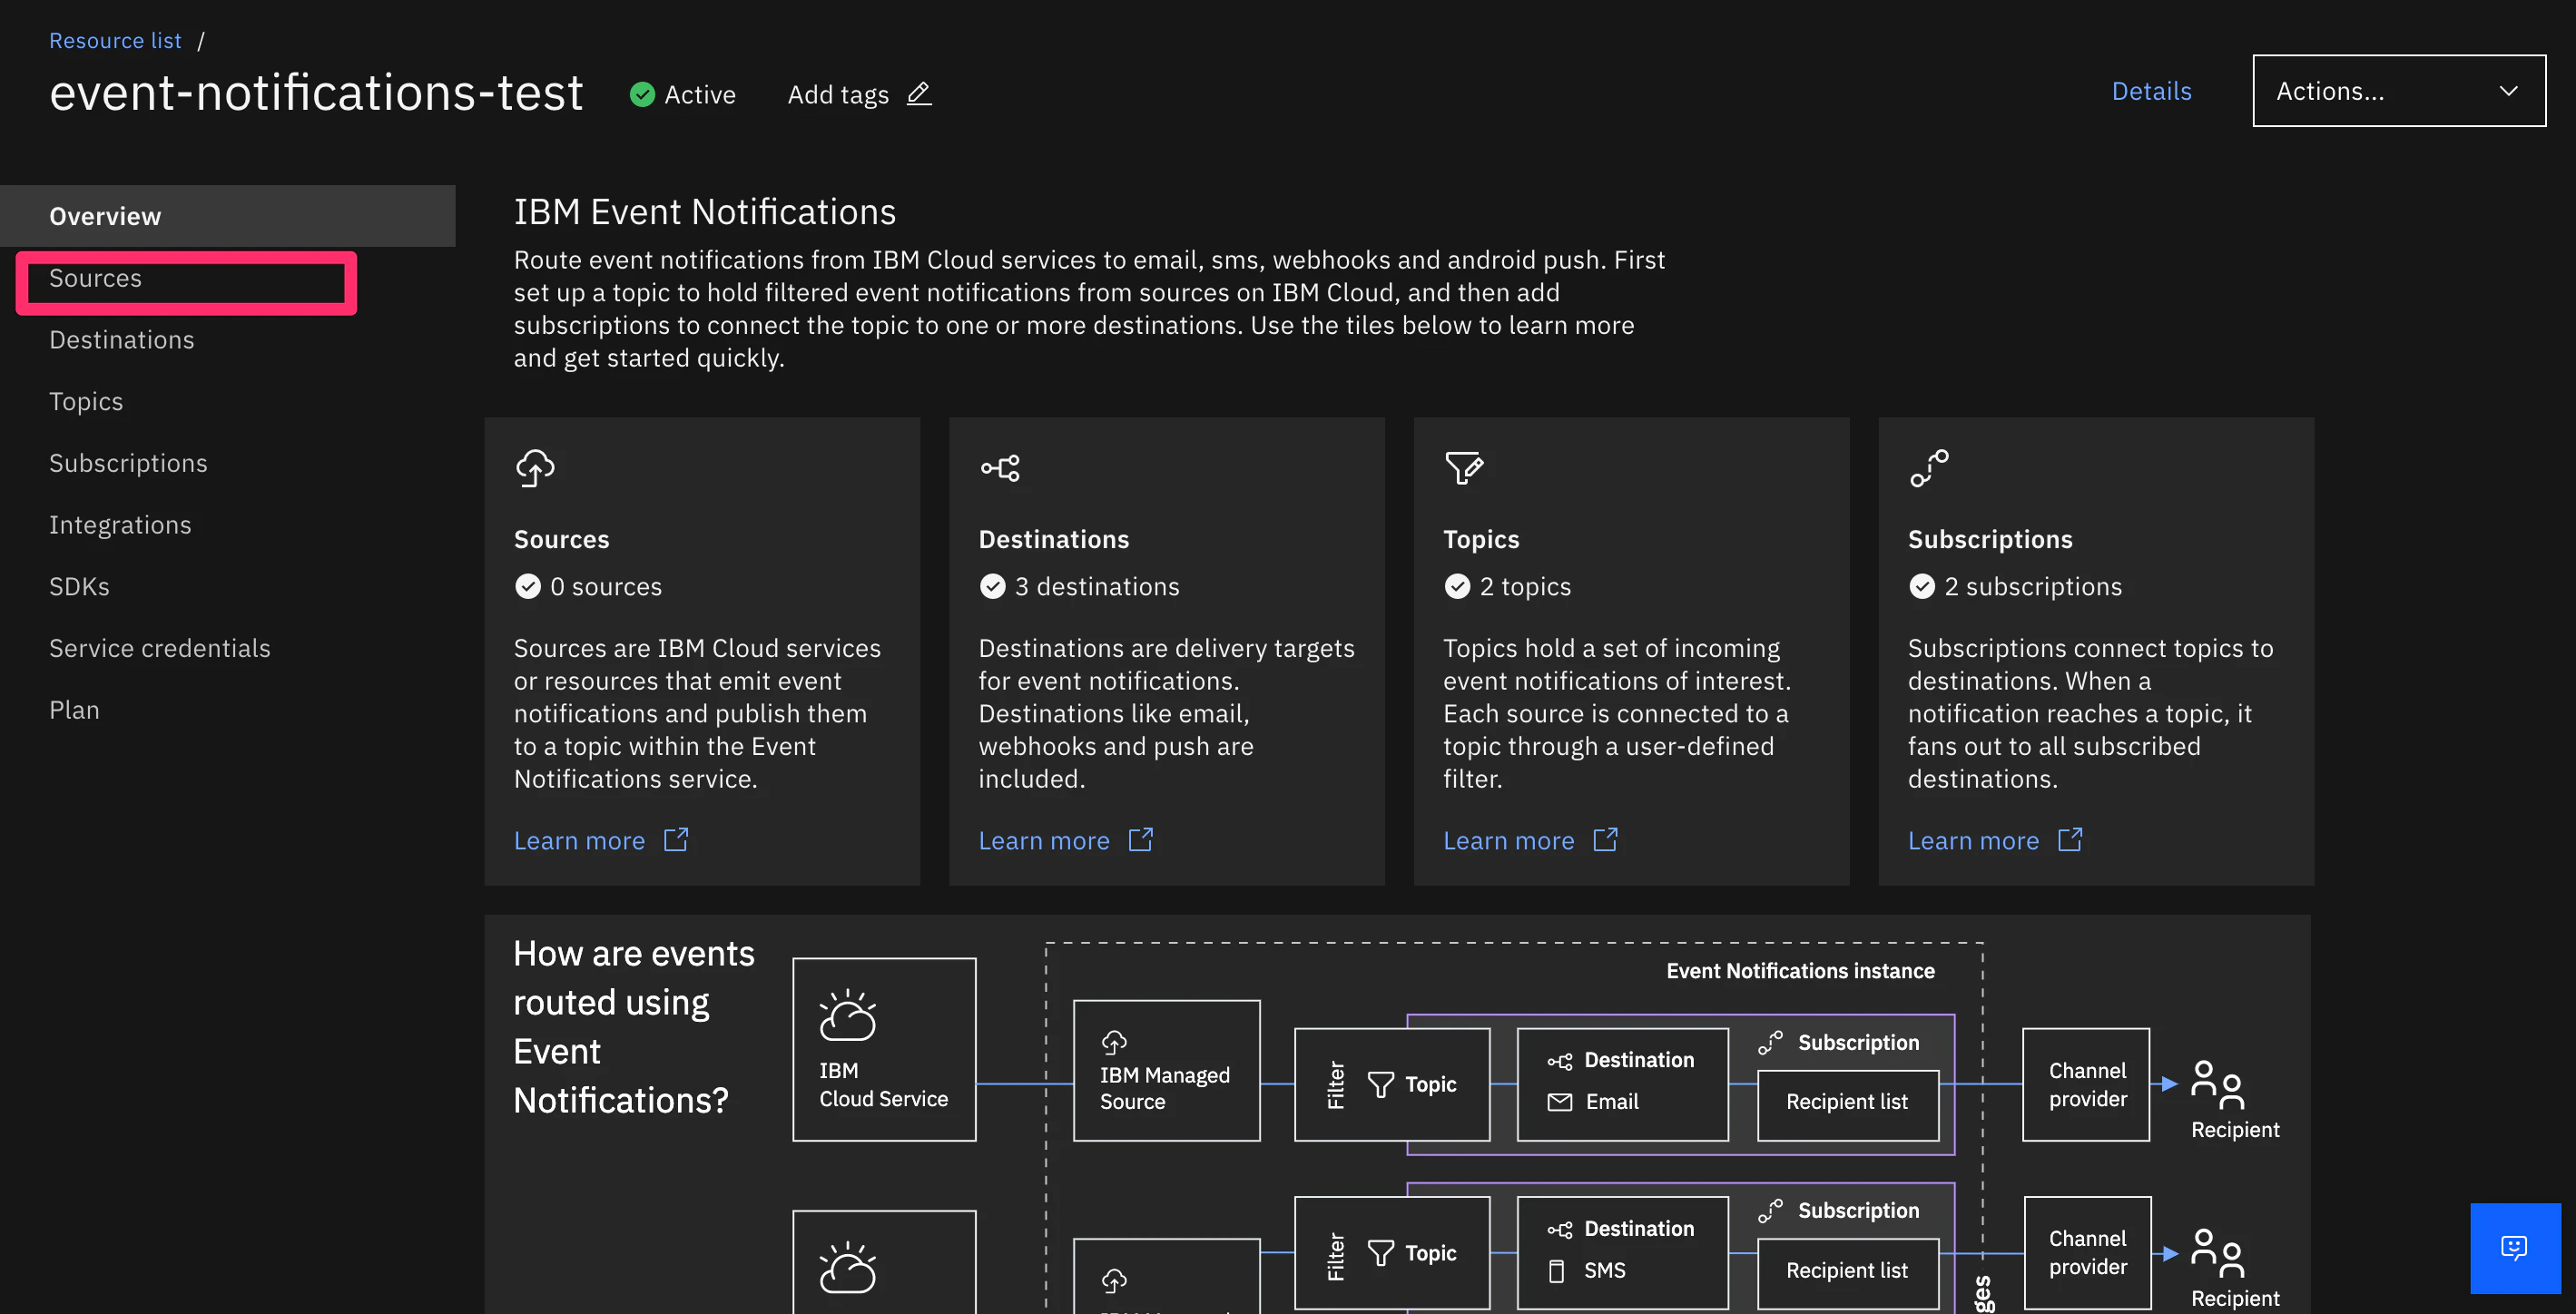Click the IBM Managed Source upload icon
This screenshot has width=2576, height=1314.
pos(1114,1043)
